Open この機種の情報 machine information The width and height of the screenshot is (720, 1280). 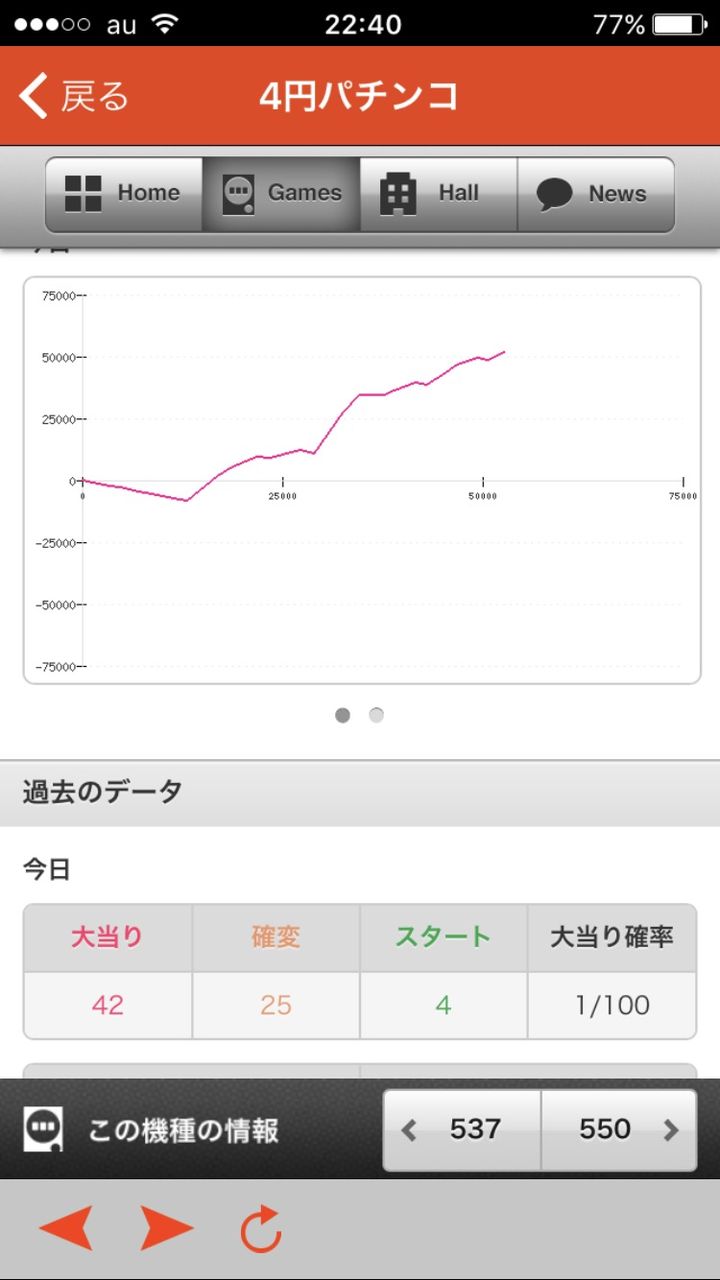point(183,1131)
